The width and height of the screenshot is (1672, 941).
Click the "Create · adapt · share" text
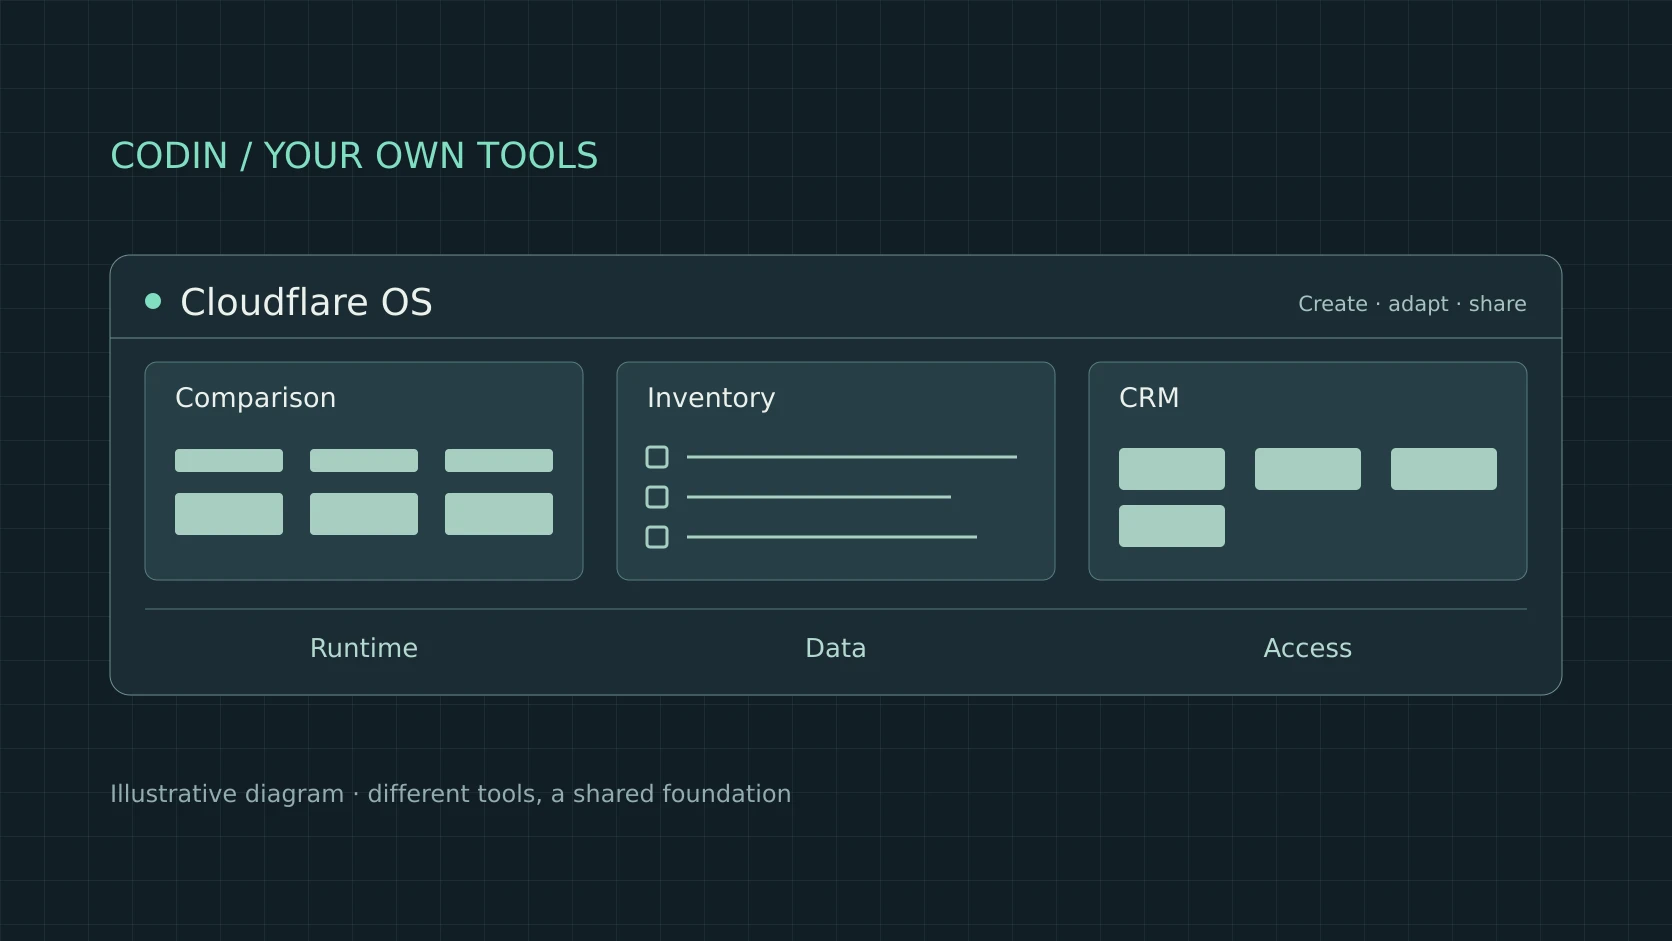pos(1412,304)
